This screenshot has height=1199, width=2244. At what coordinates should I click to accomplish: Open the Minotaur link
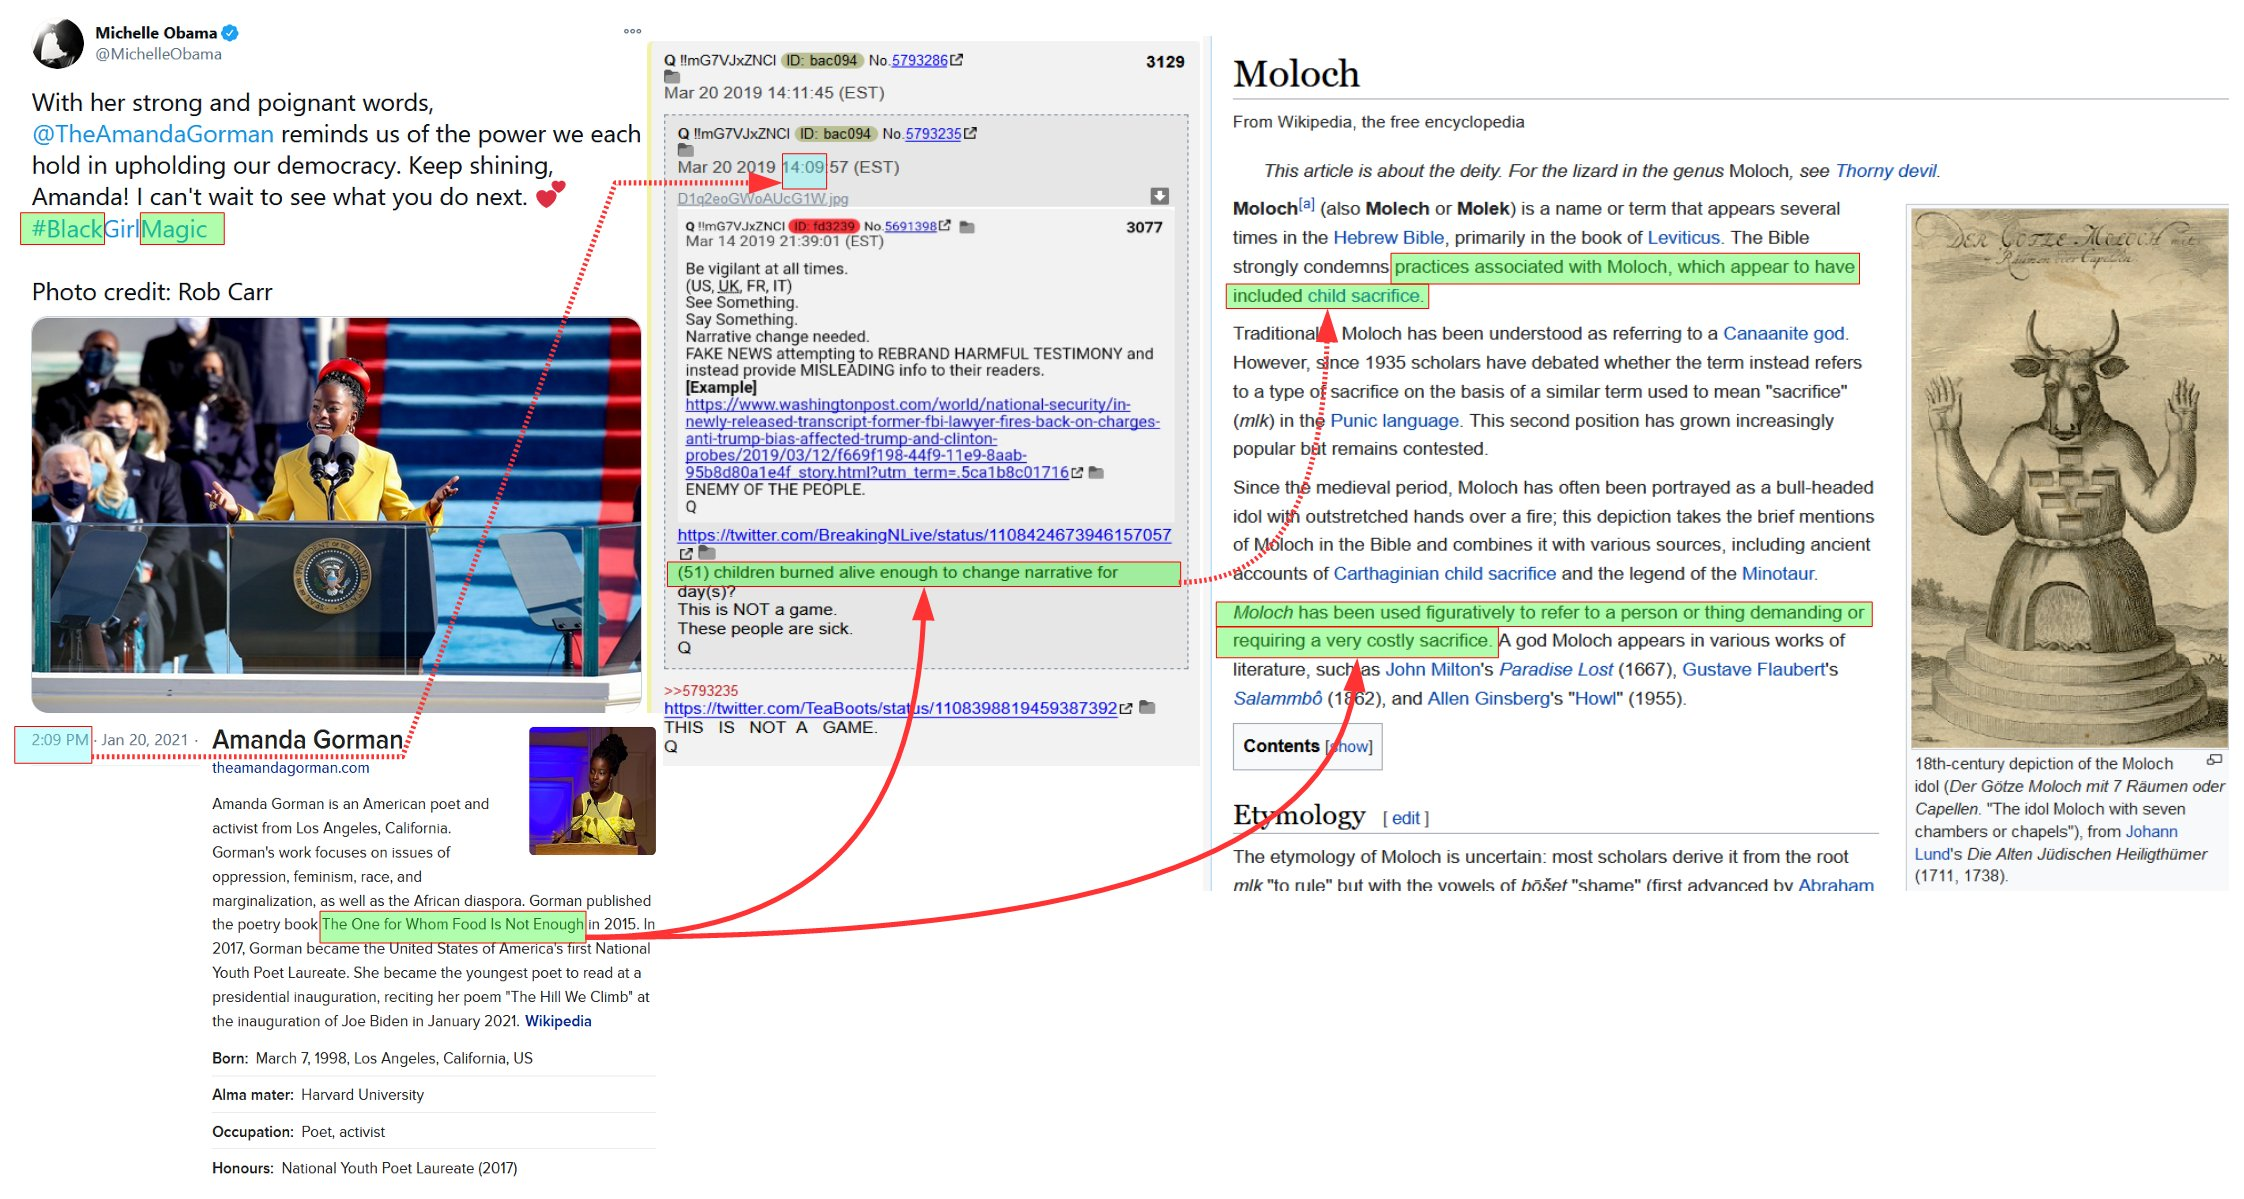[x=1777, y=574]
